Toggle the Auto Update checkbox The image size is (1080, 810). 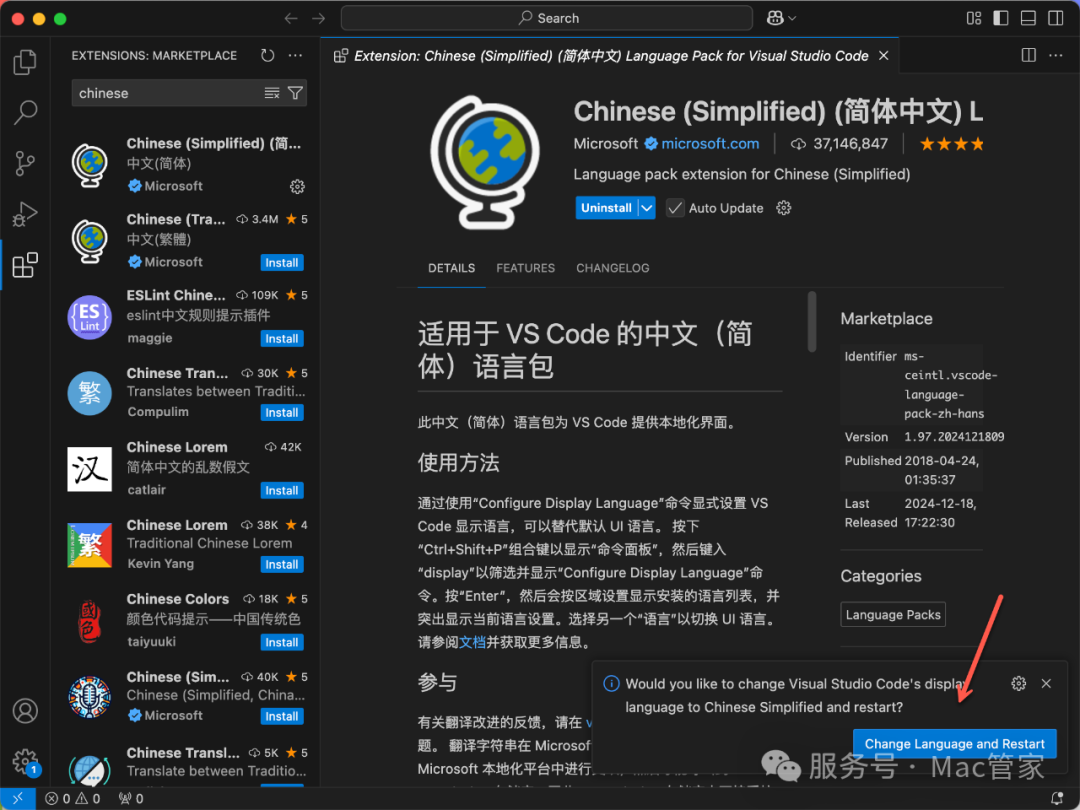(675, 208)
